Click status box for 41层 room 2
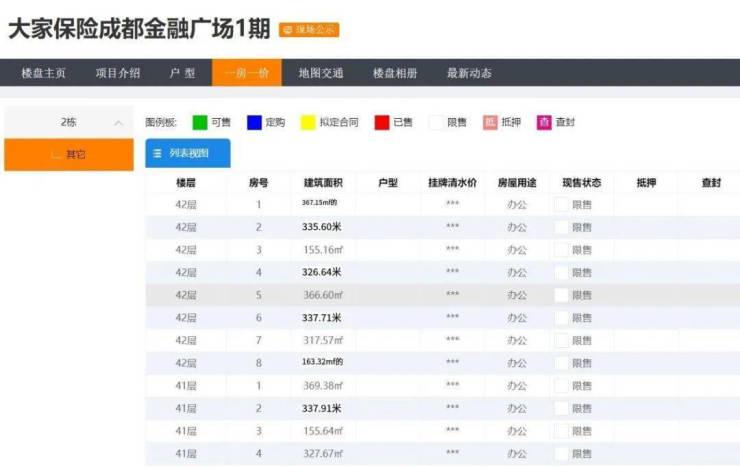Image resolution: width=740 pixels, height=467 pixels. (561, 408)
